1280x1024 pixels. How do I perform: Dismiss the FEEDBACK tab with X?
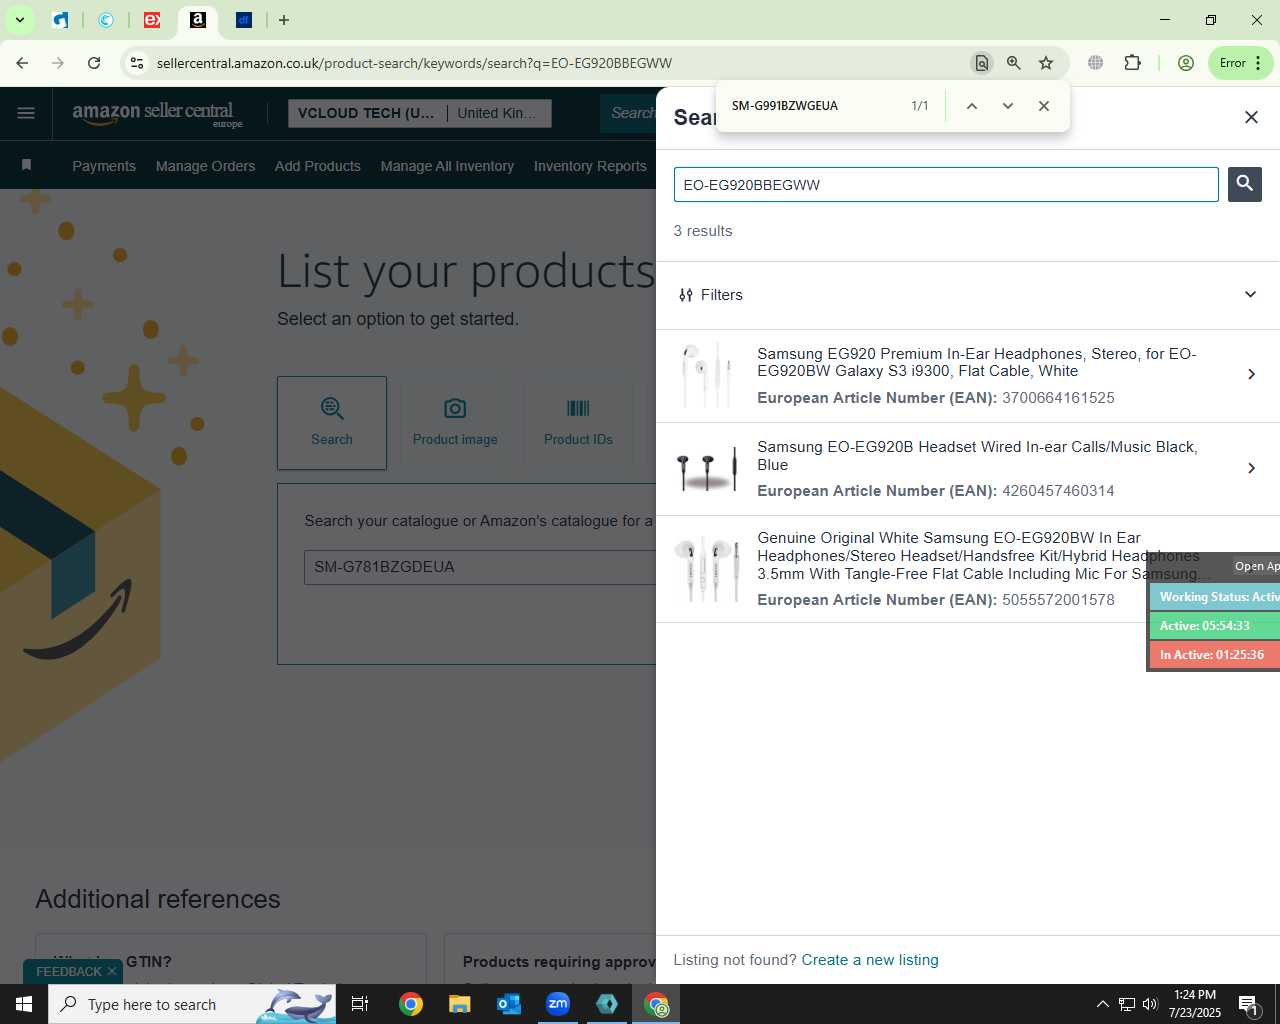point(112,972)
